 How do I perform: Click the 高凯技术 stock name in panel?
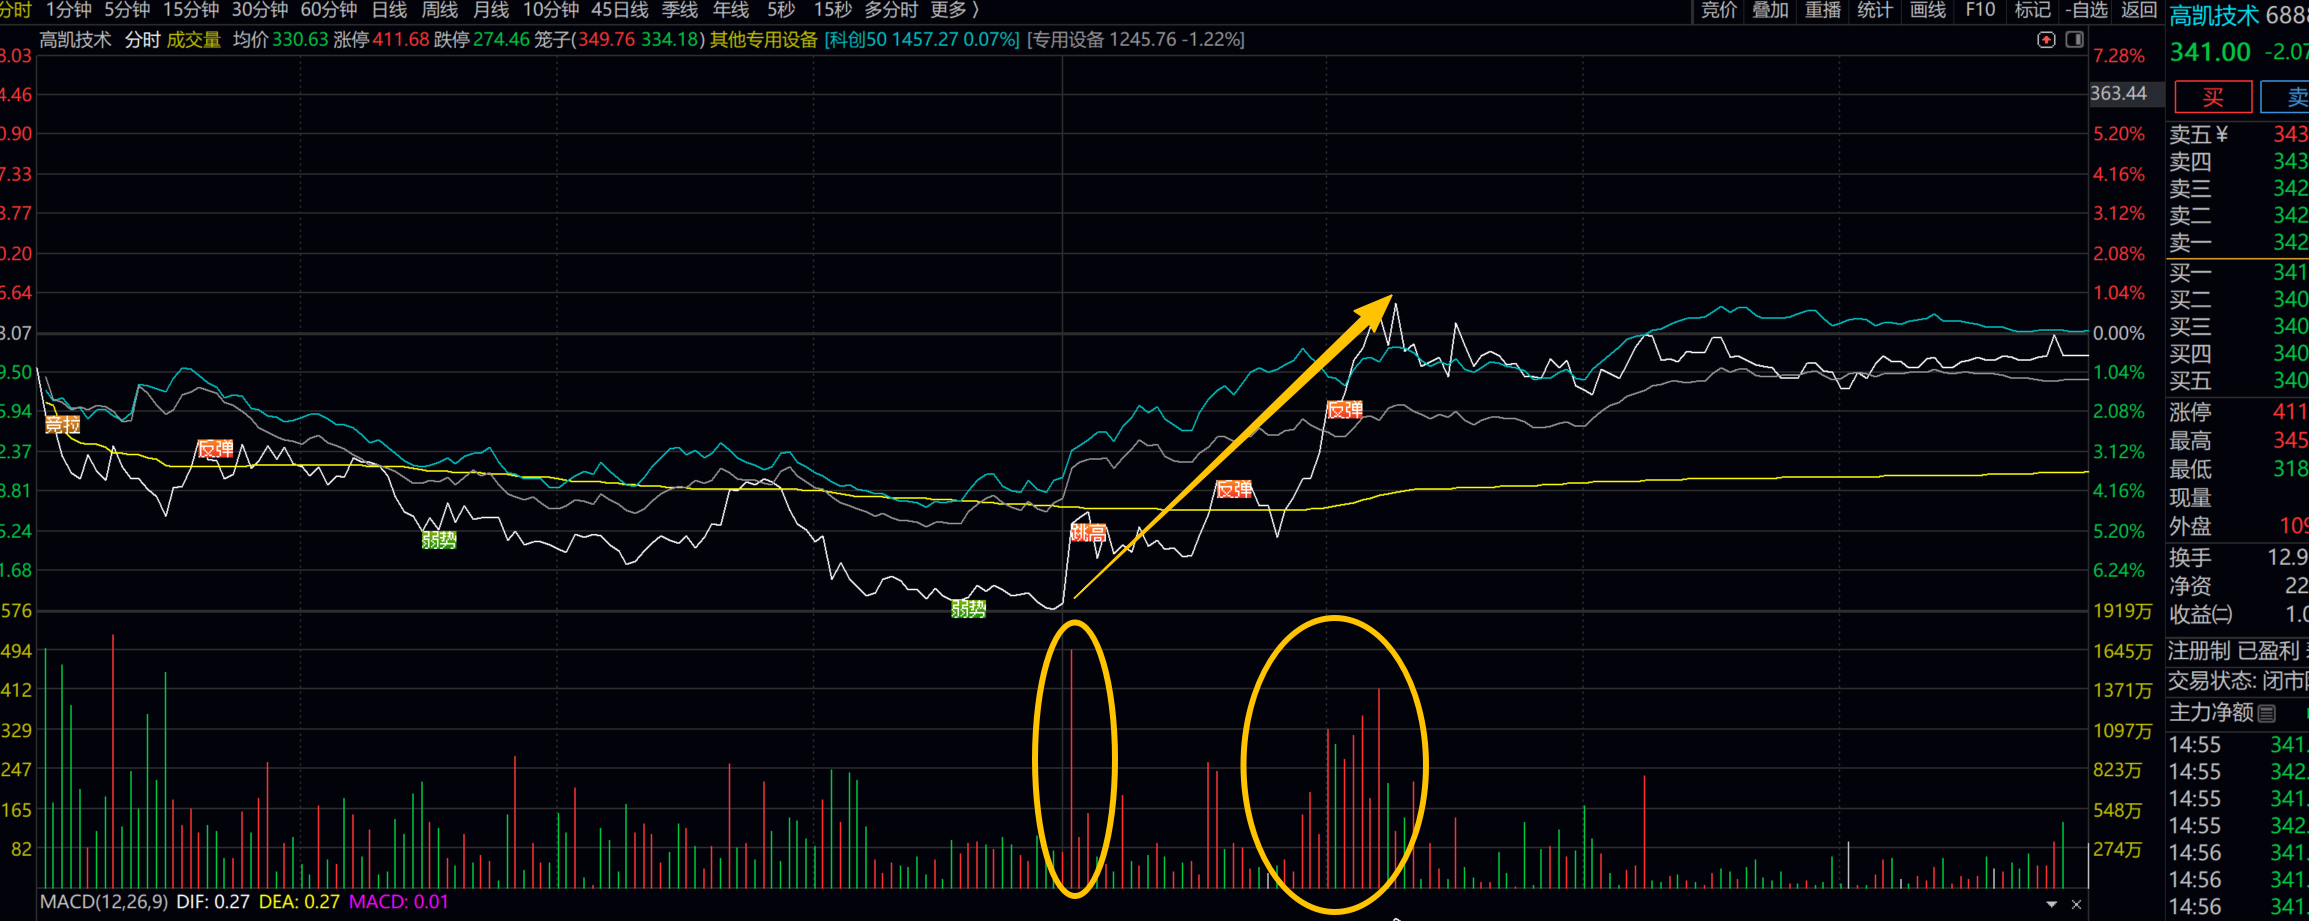(2213, 16)
